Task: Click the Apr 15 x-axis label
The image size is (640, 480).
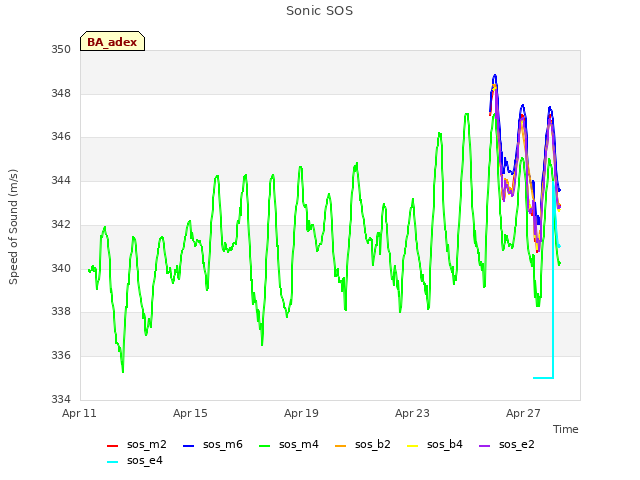Action: [x=190, y=413]
